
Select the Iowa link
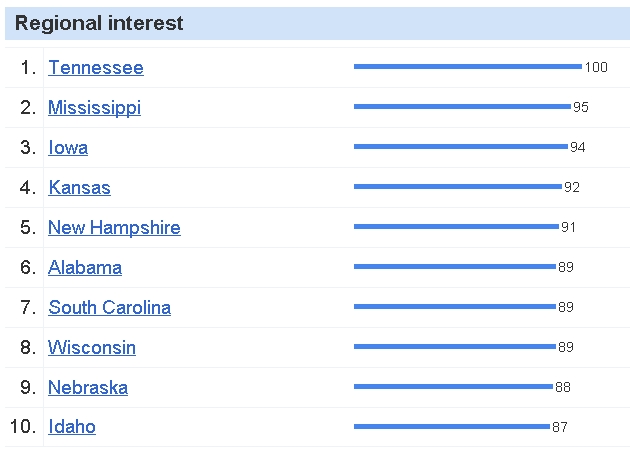click(68, 148)
